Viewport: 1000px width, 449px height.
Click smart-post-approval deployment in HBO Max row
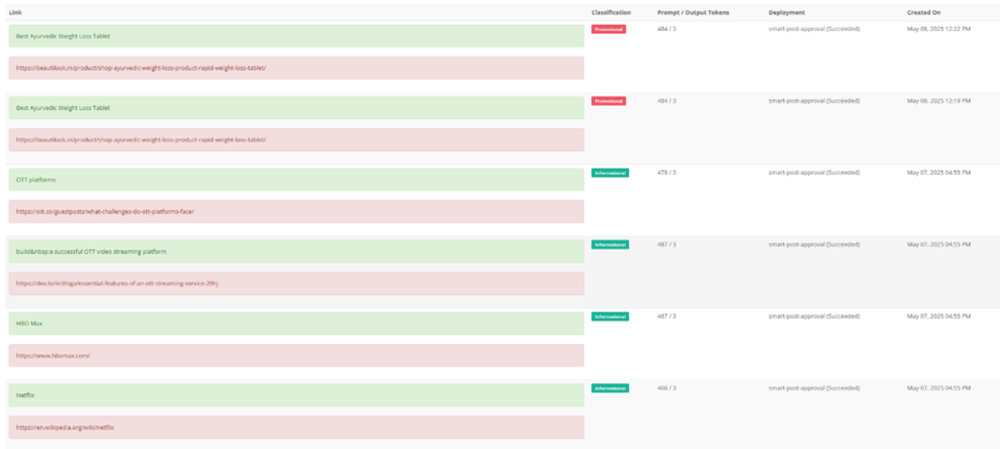coord(814,316)
